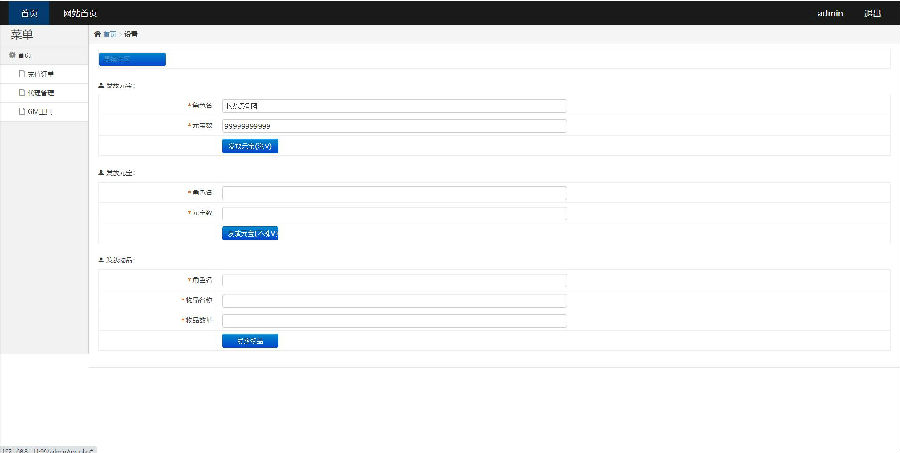Click the user icon heading the third form section
The height and width of the screenshot is (453, 900).
[x=101, y=260]
